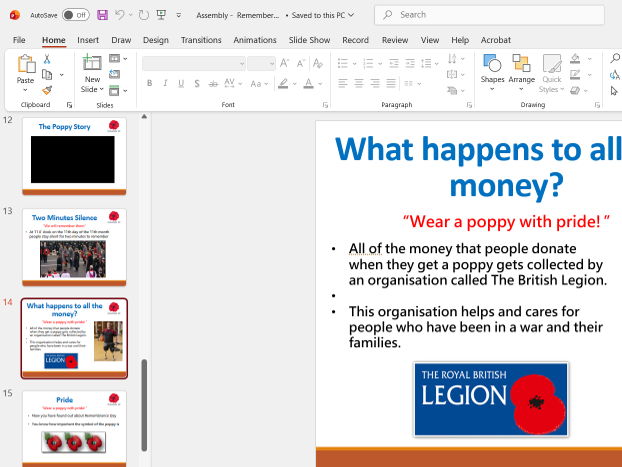Toggle Strikethrough formatting
Image resolution: width=622 pixels, height=467 pixels.
[213, 83]
